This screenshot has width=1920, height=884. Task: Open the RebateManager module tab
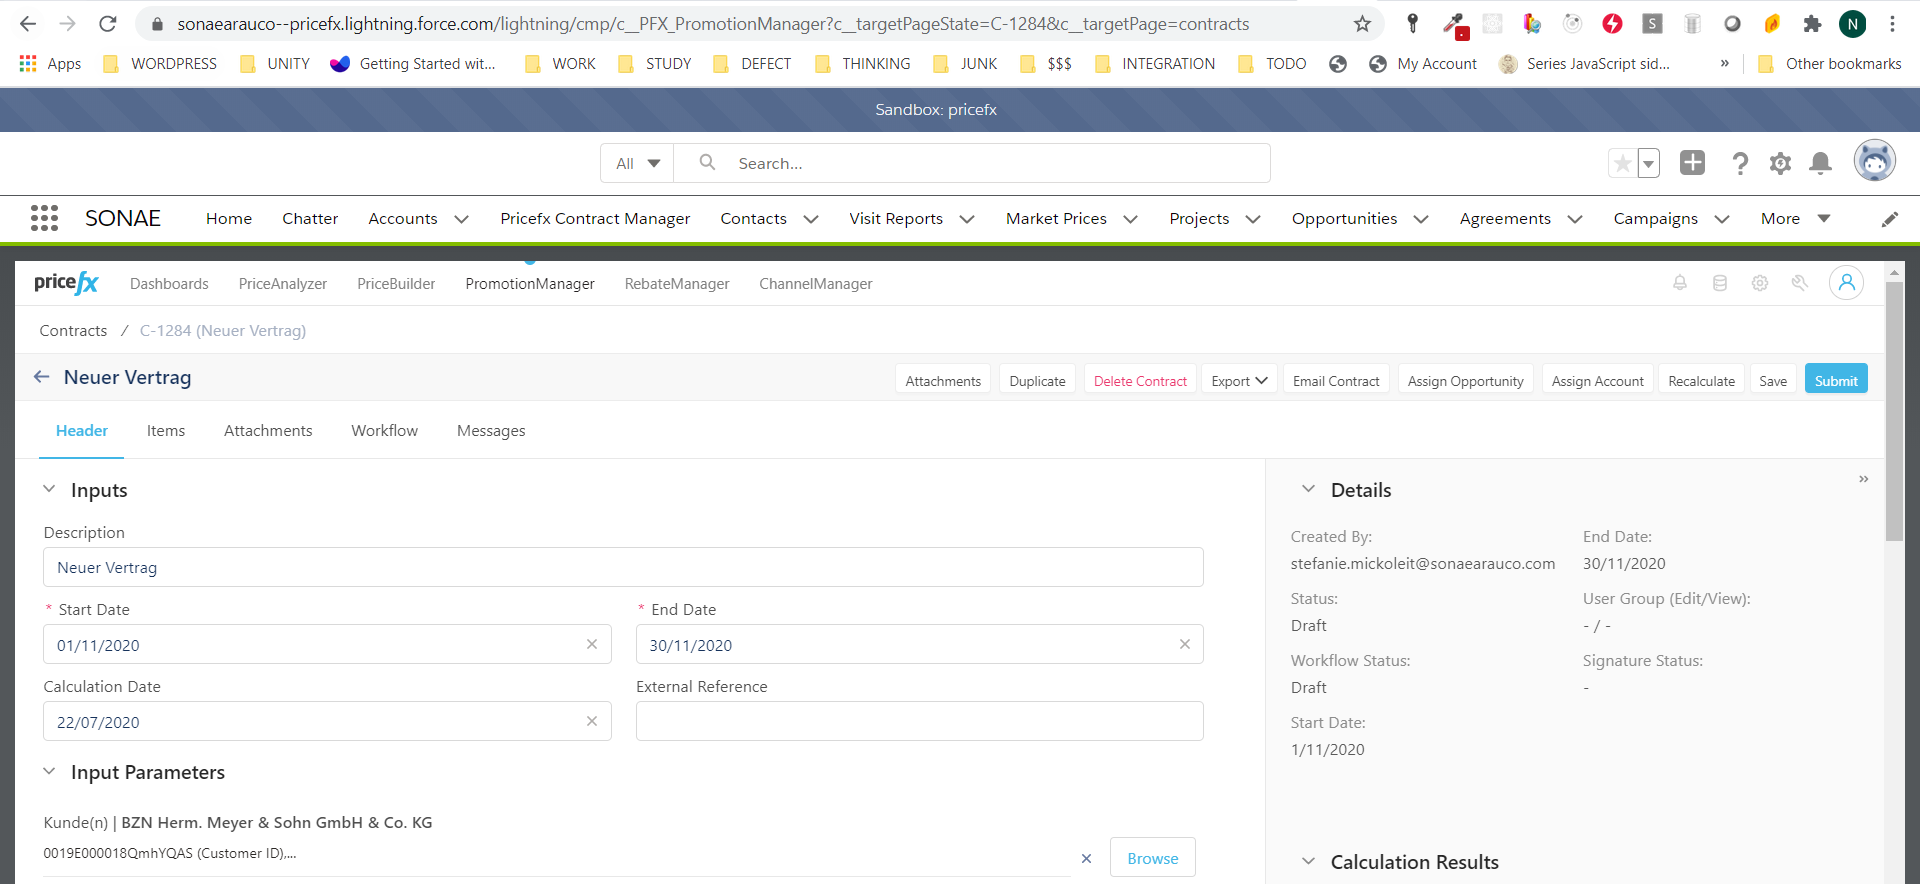coord(677,284)
